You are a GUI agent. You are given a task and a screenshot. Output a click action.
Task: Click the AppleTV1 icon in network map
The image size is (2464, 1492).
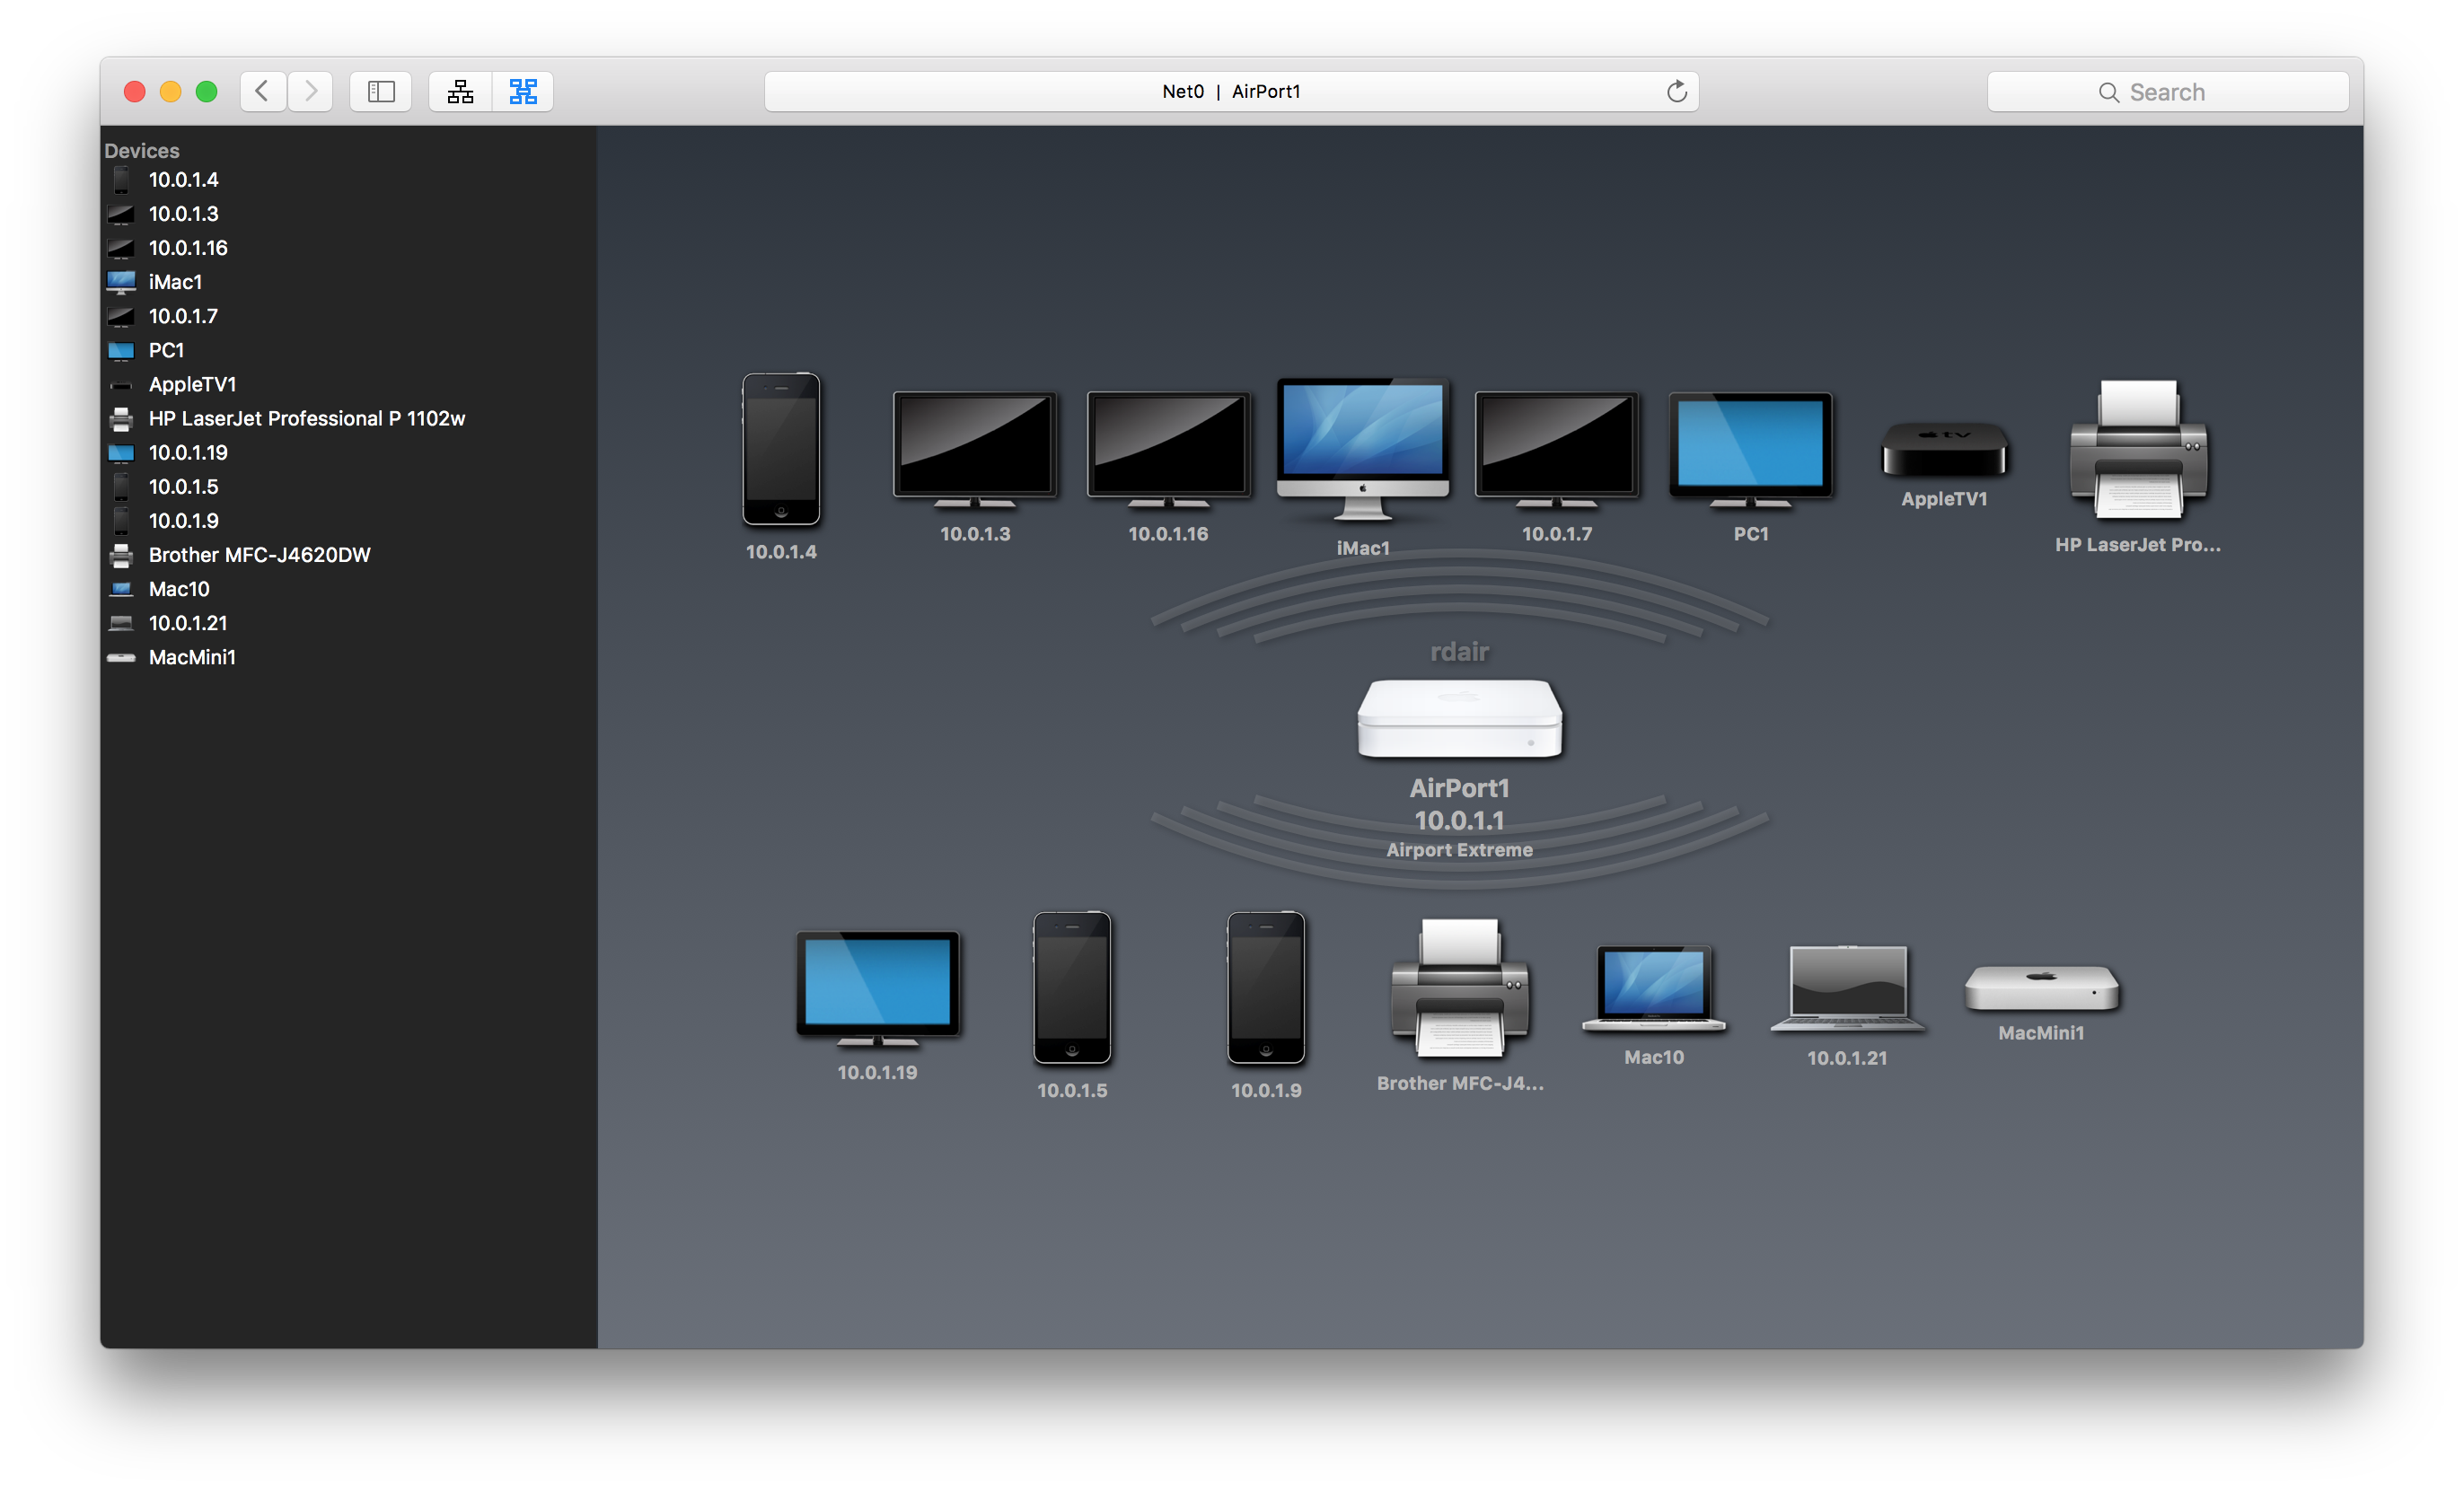pyautogui.click(x=1944, y=450)
